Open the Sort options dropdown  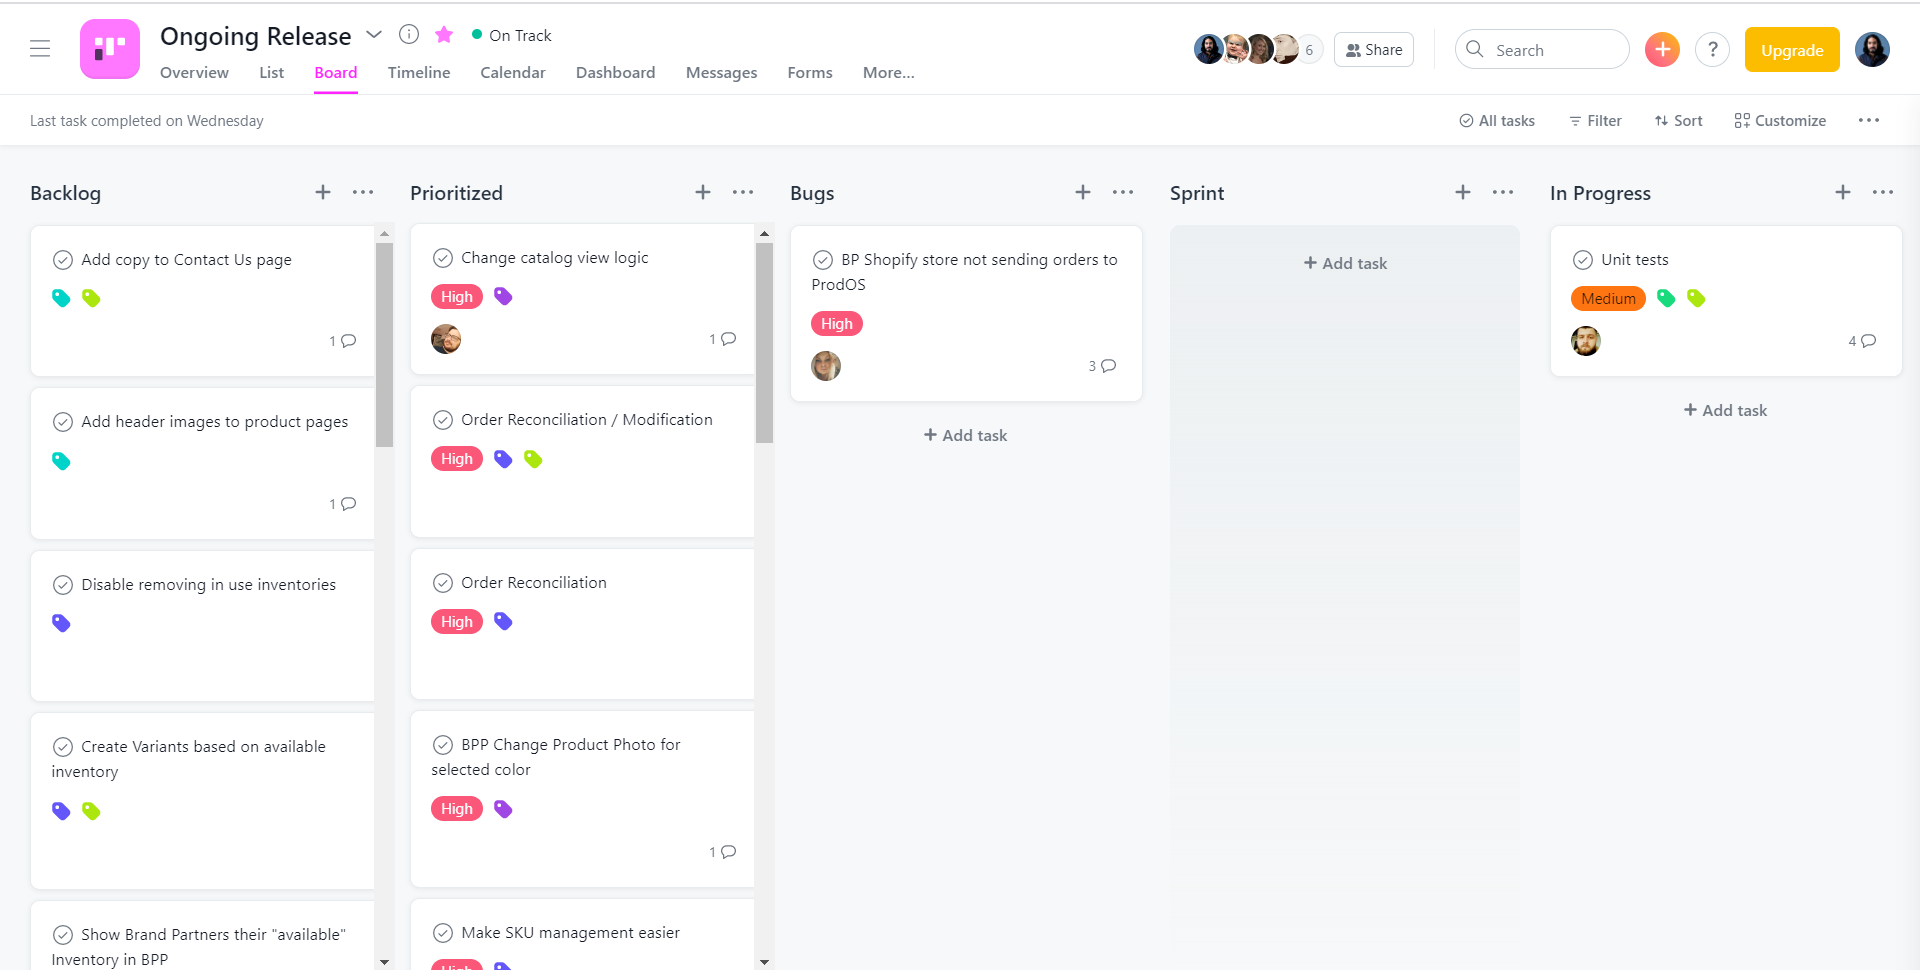[1678, 121]
